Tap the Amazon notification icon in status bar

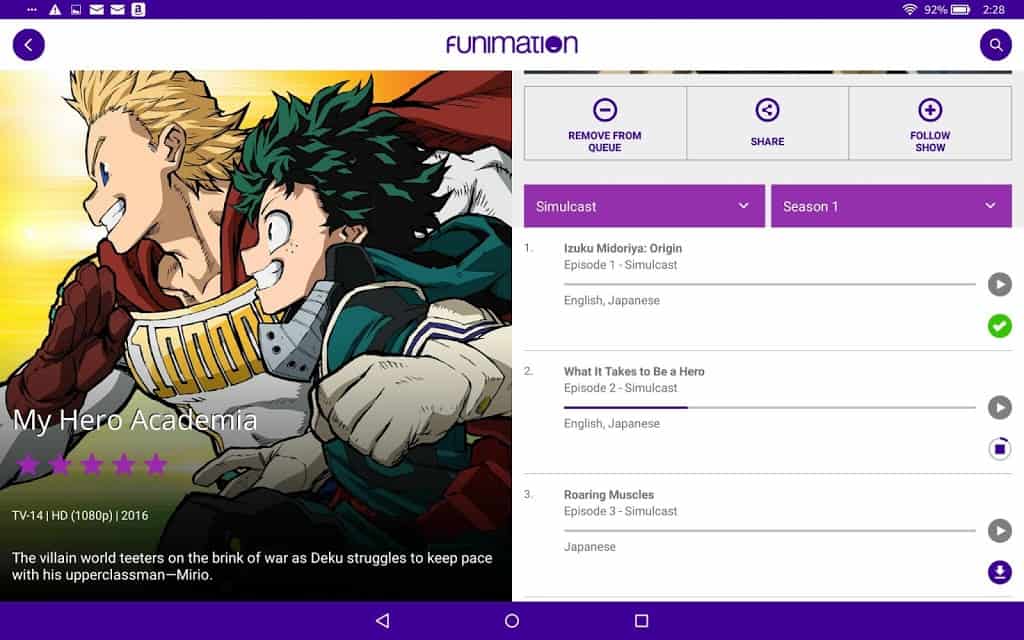138,9
